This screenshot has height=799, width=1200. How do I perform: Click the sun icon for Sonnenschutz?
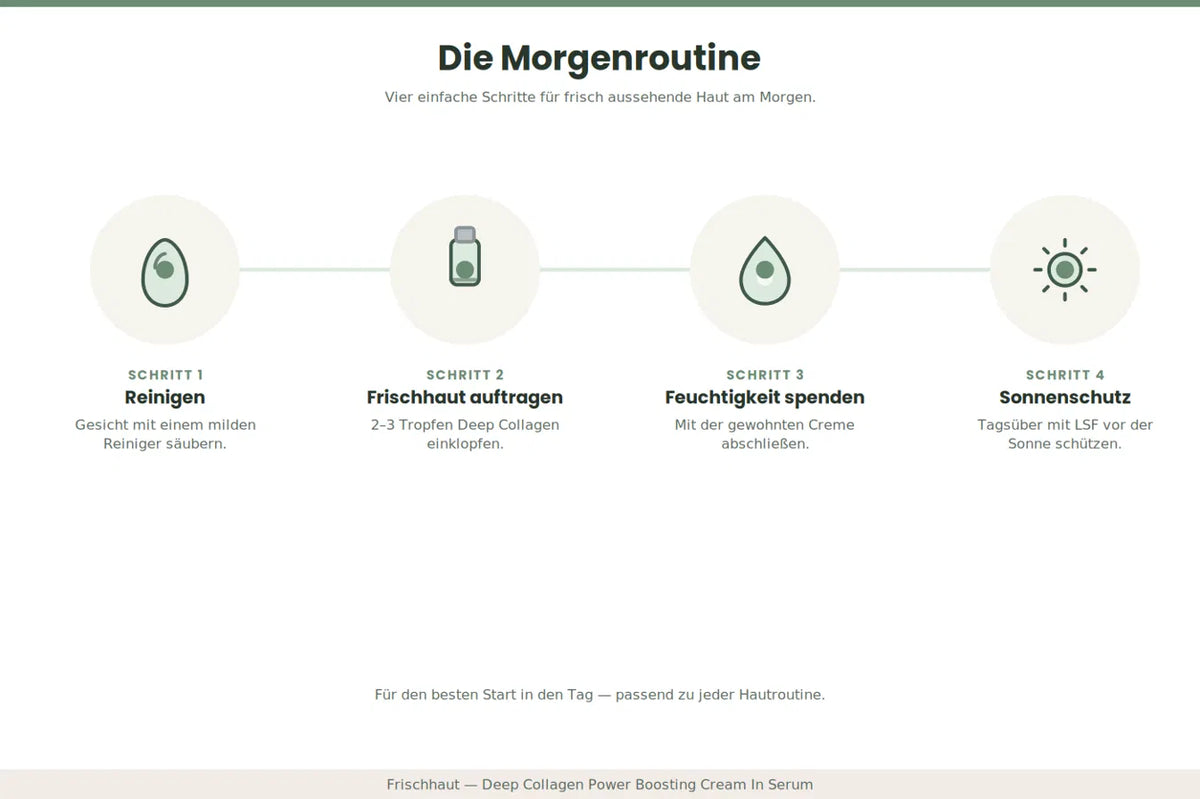point(1065,270)
